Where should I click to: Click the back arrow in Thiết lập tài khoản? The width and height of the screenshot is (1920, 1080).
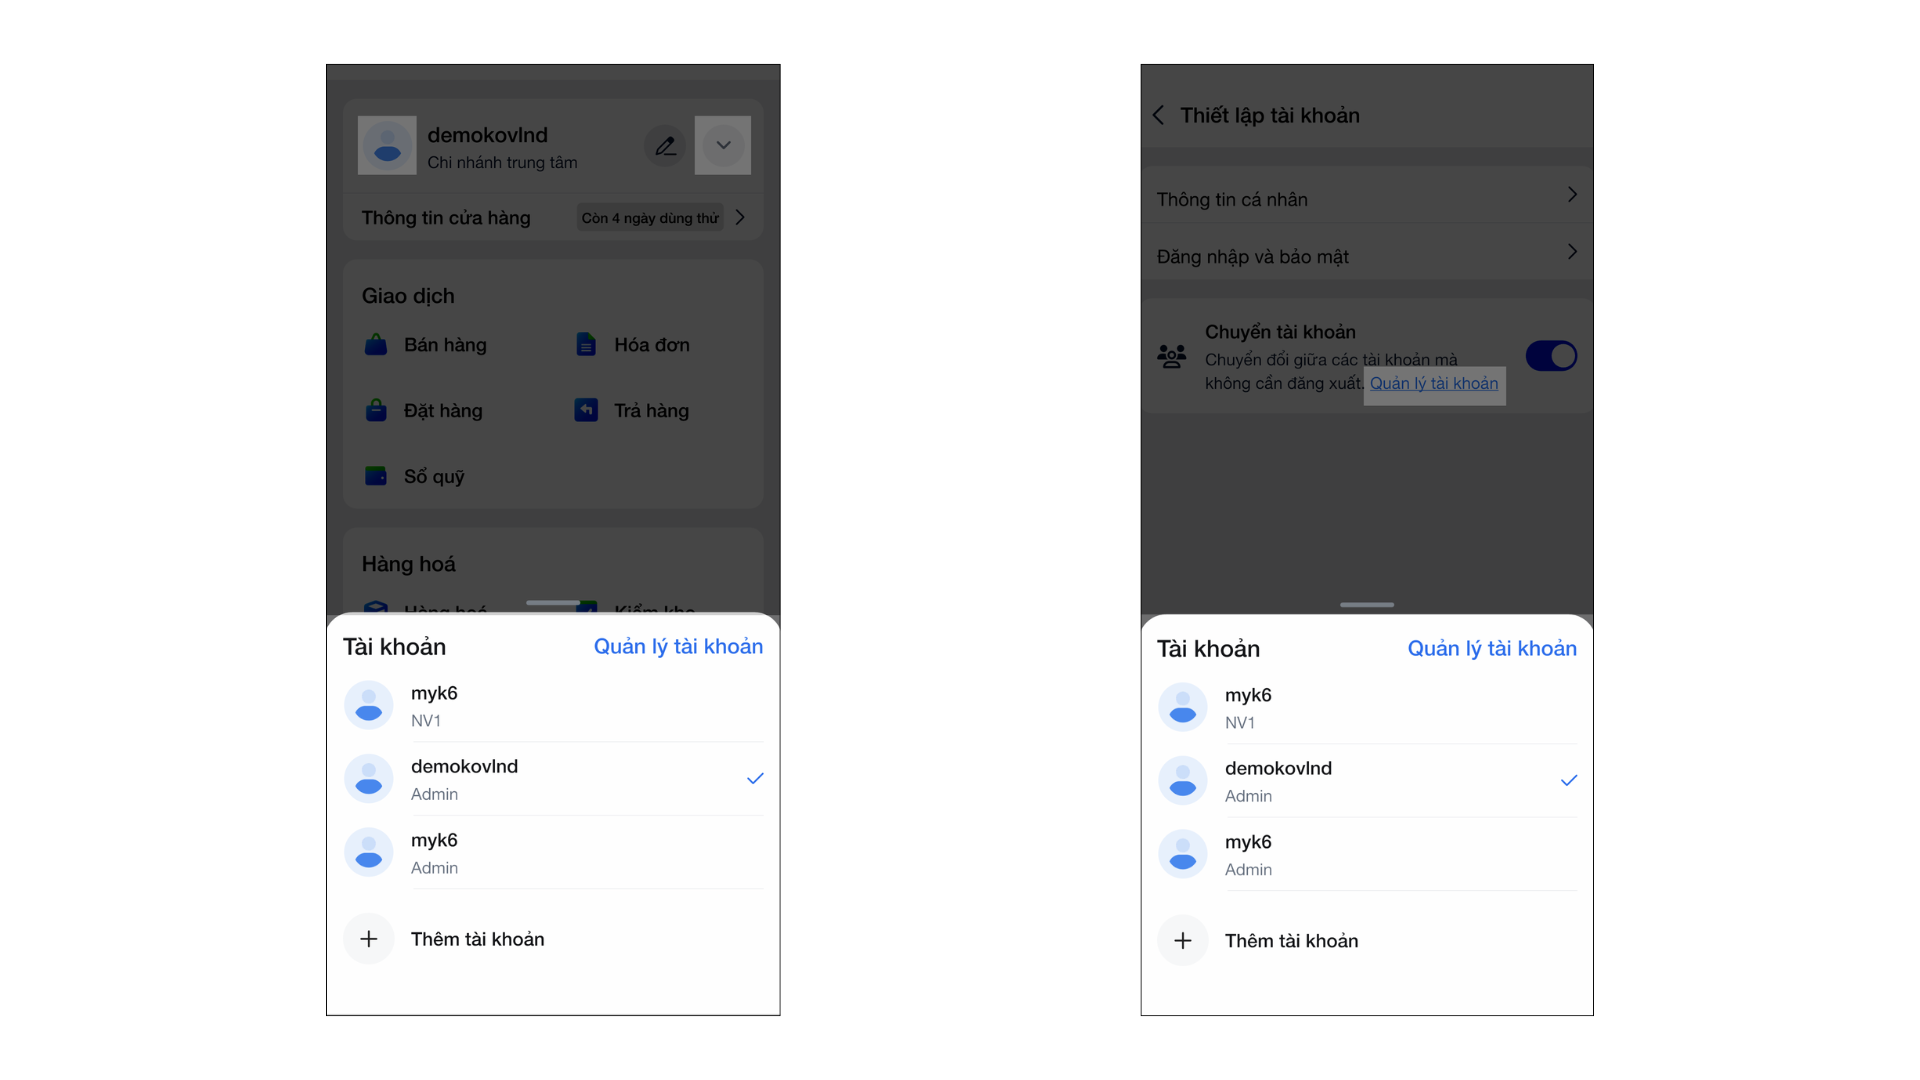[x=1159, y=115]
